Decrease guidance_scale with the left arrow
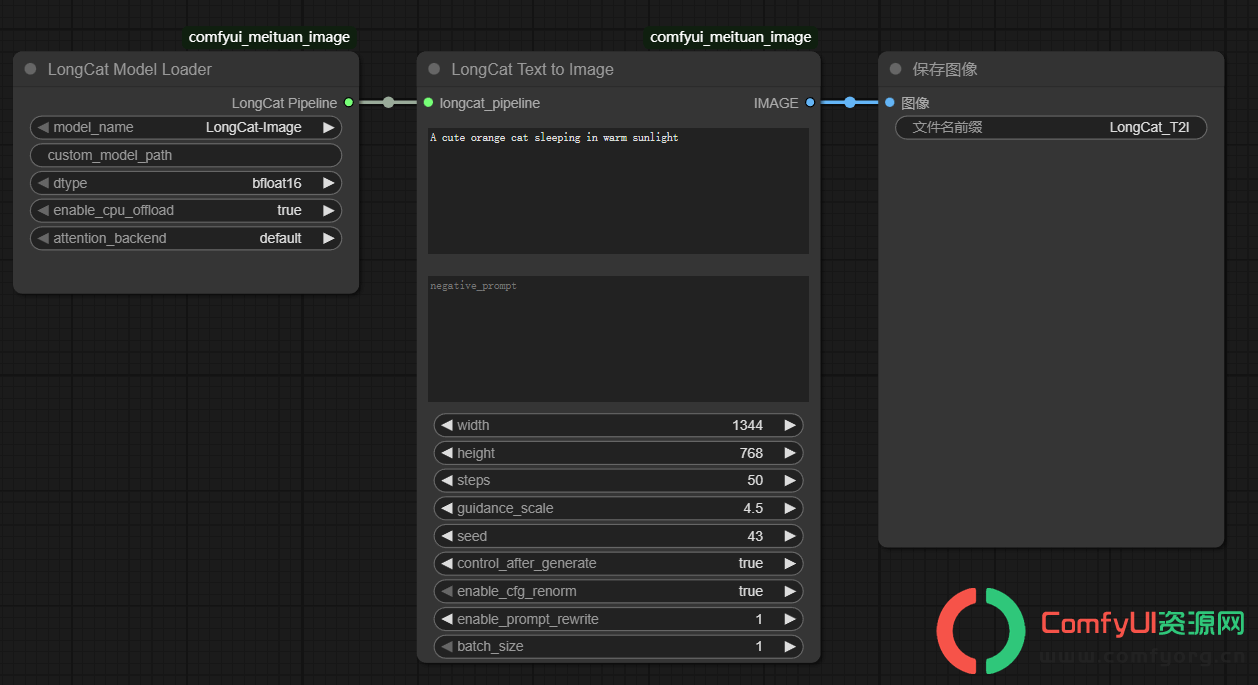This screenshot has width=1258, height=685. pos(447,508)
